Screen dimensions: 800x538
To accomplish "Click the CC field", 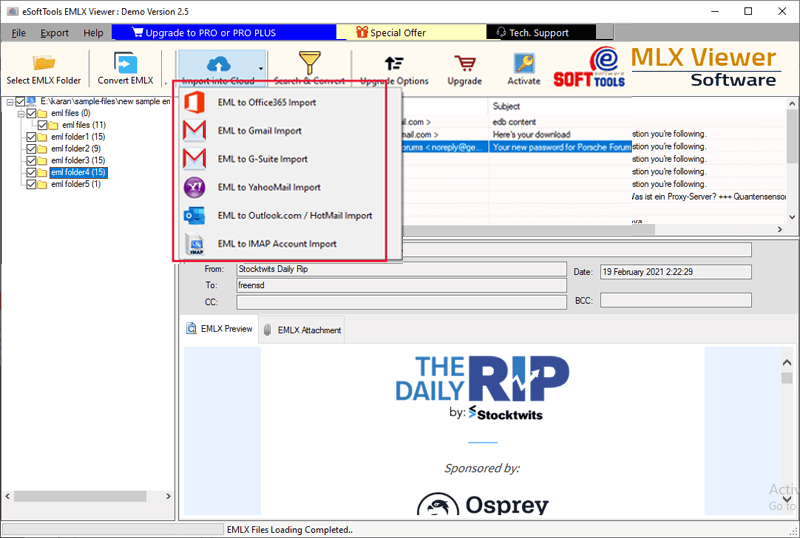I will pos(401,302).
